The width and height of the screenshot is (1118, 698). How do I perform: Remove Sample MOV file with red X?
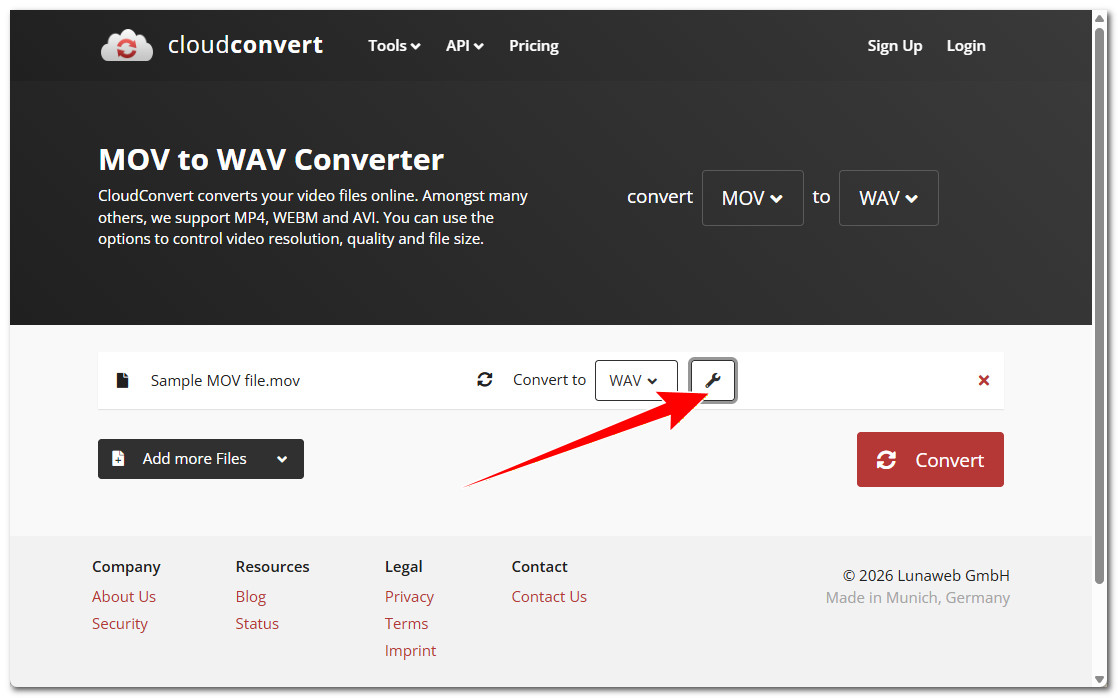pos(984,381)
